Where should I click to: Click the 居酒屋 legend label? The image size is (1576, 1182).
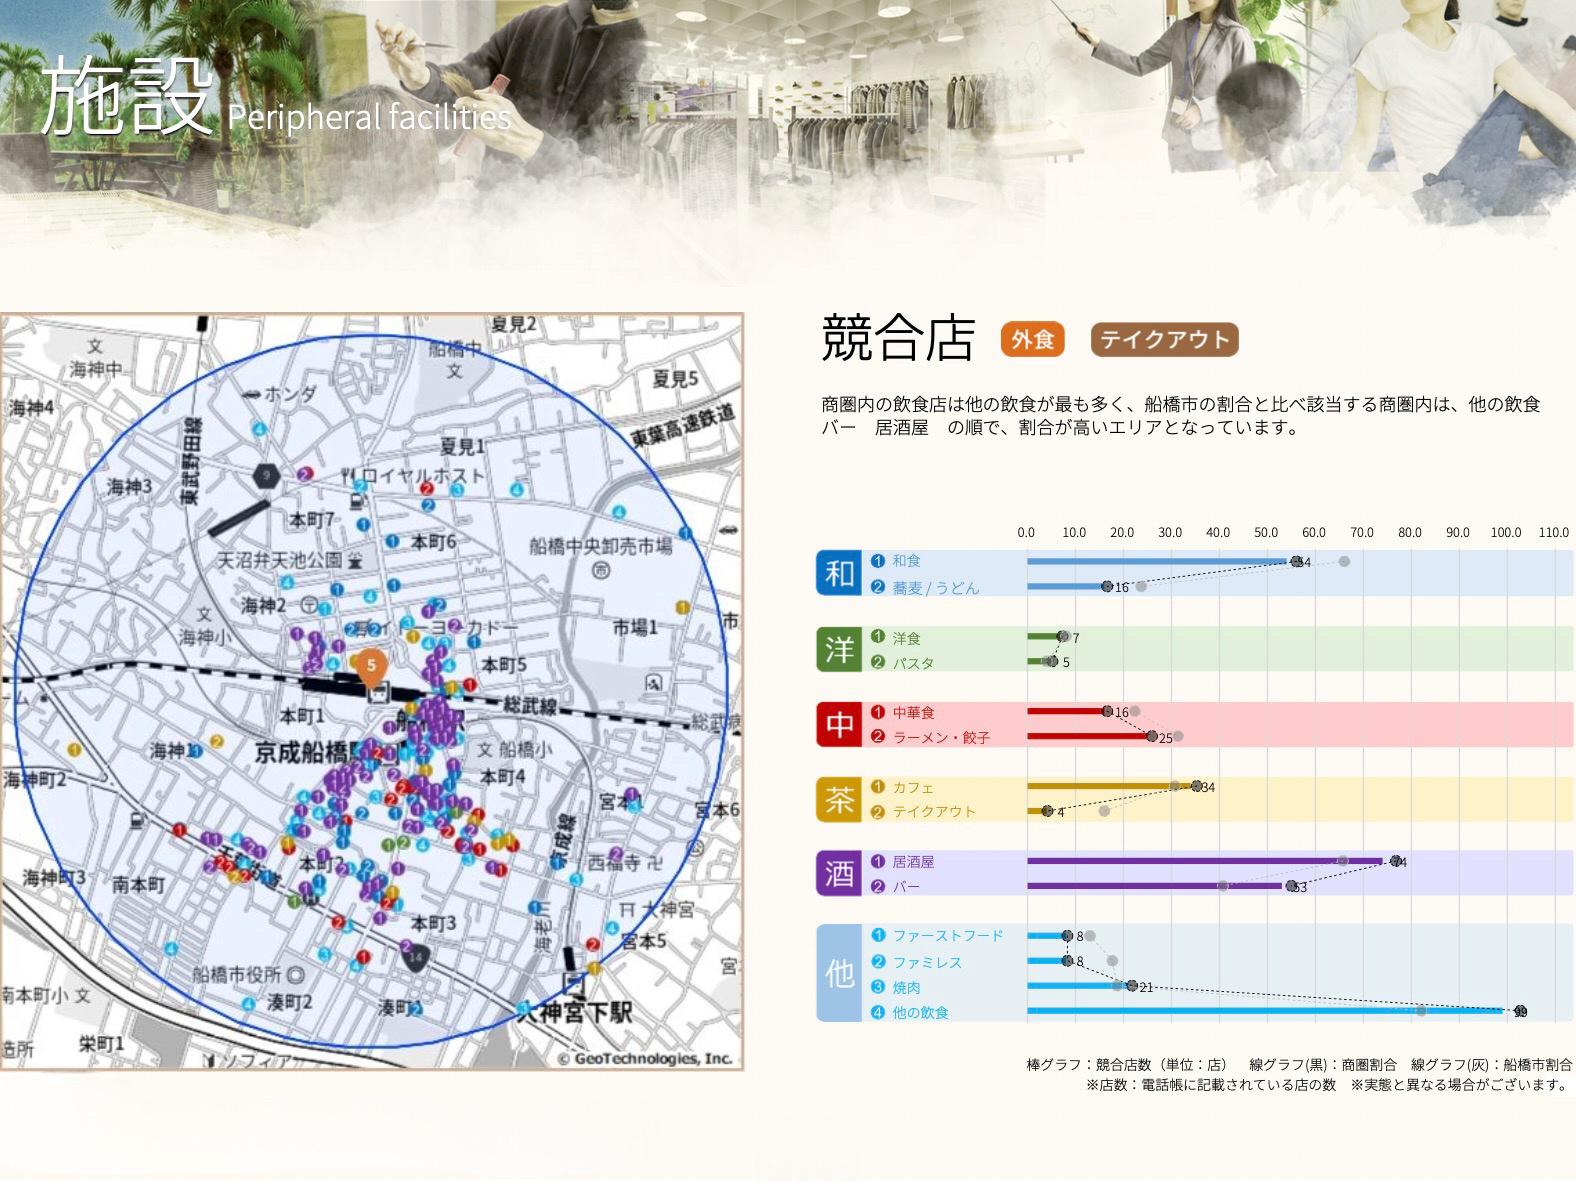pos(912,862)
